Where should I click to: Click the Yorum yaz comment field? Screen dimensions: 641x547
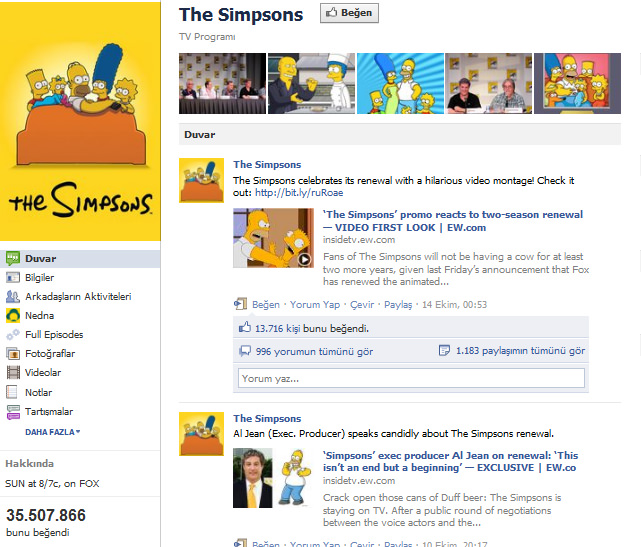(411, 378)
